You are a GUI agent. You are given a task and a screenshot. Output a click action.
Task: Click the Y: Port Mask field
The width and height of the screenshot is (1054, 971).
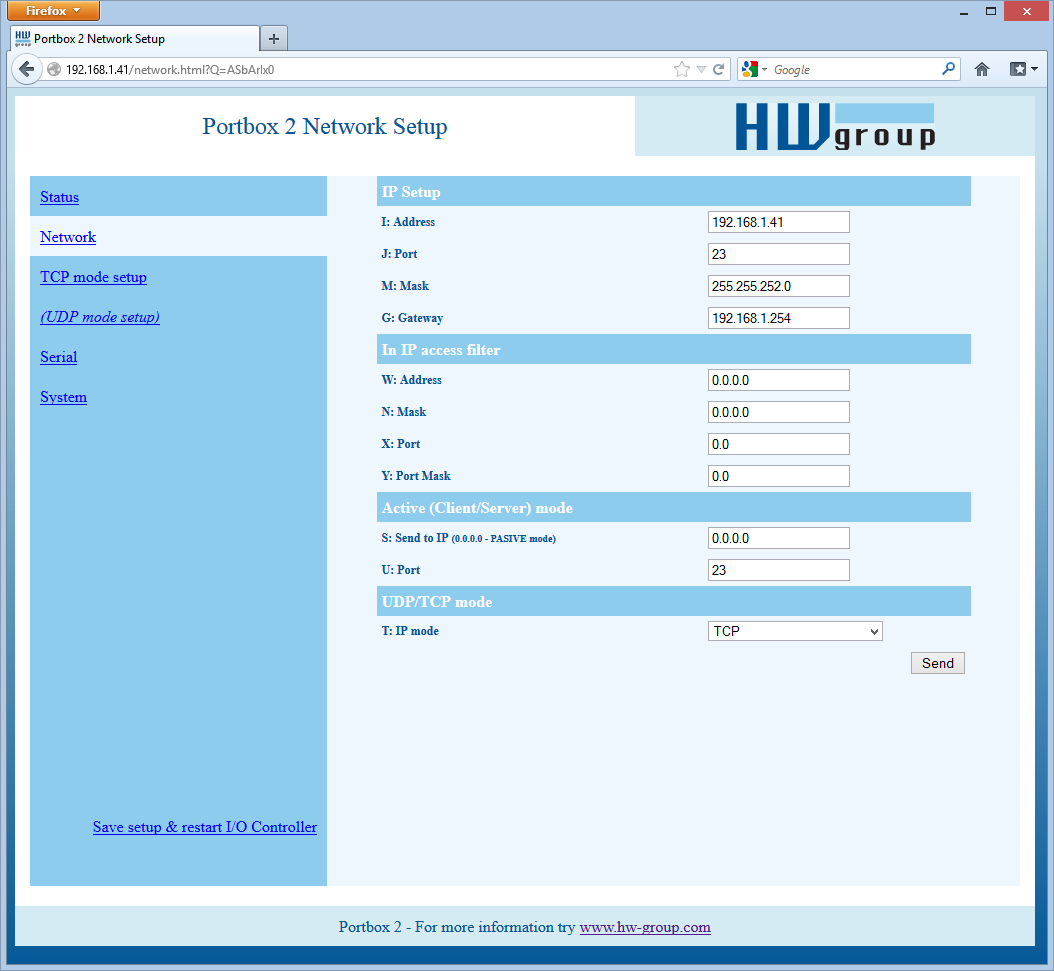[778, 476]
